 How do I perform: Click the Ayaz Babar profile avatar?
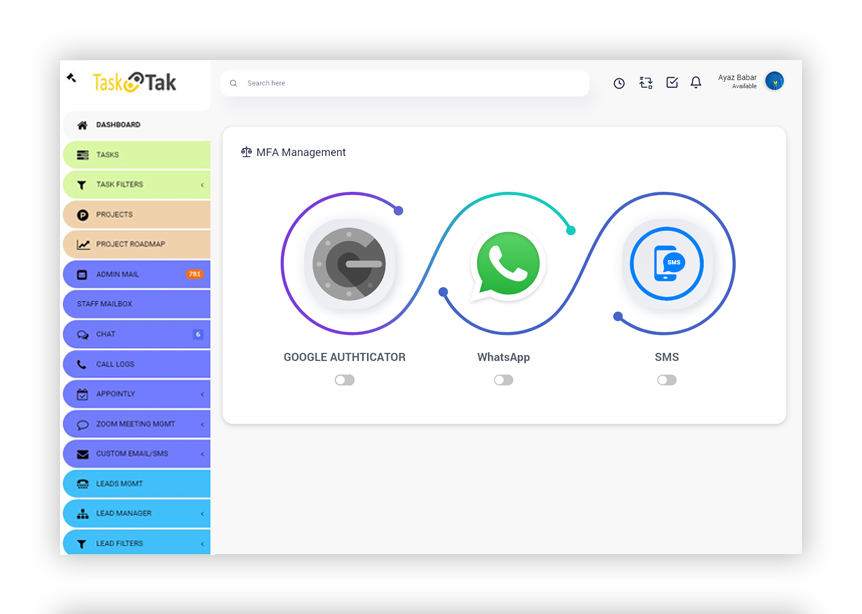(775, 81)
